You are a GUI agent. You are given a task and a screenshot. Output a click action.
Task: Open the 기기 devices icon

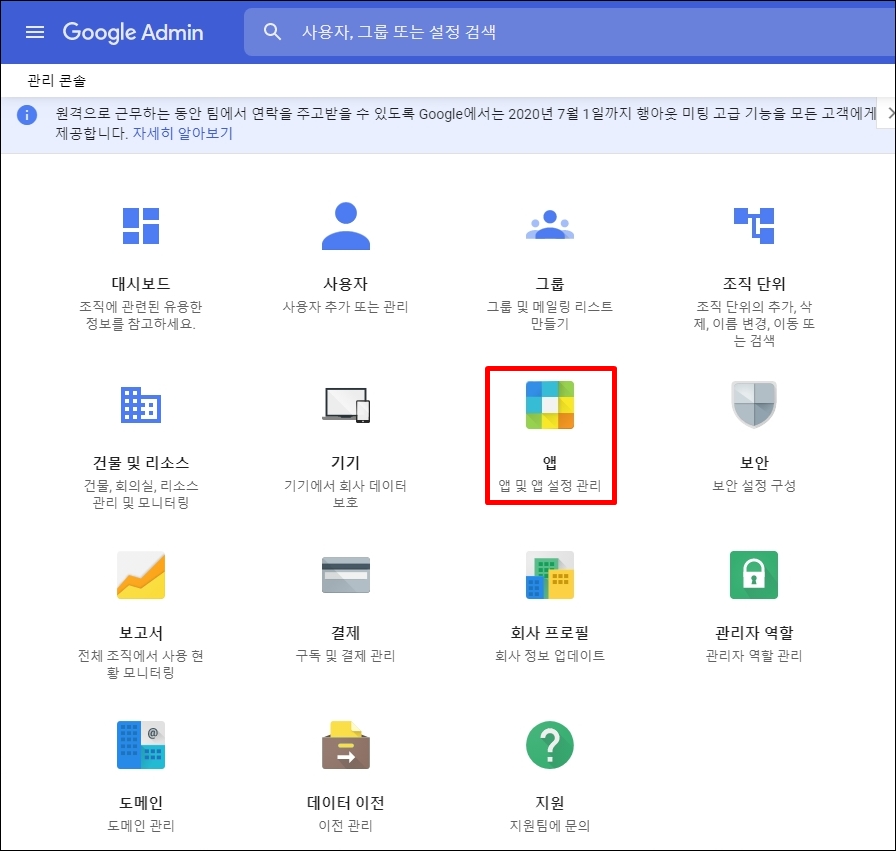tap(346, 405)
